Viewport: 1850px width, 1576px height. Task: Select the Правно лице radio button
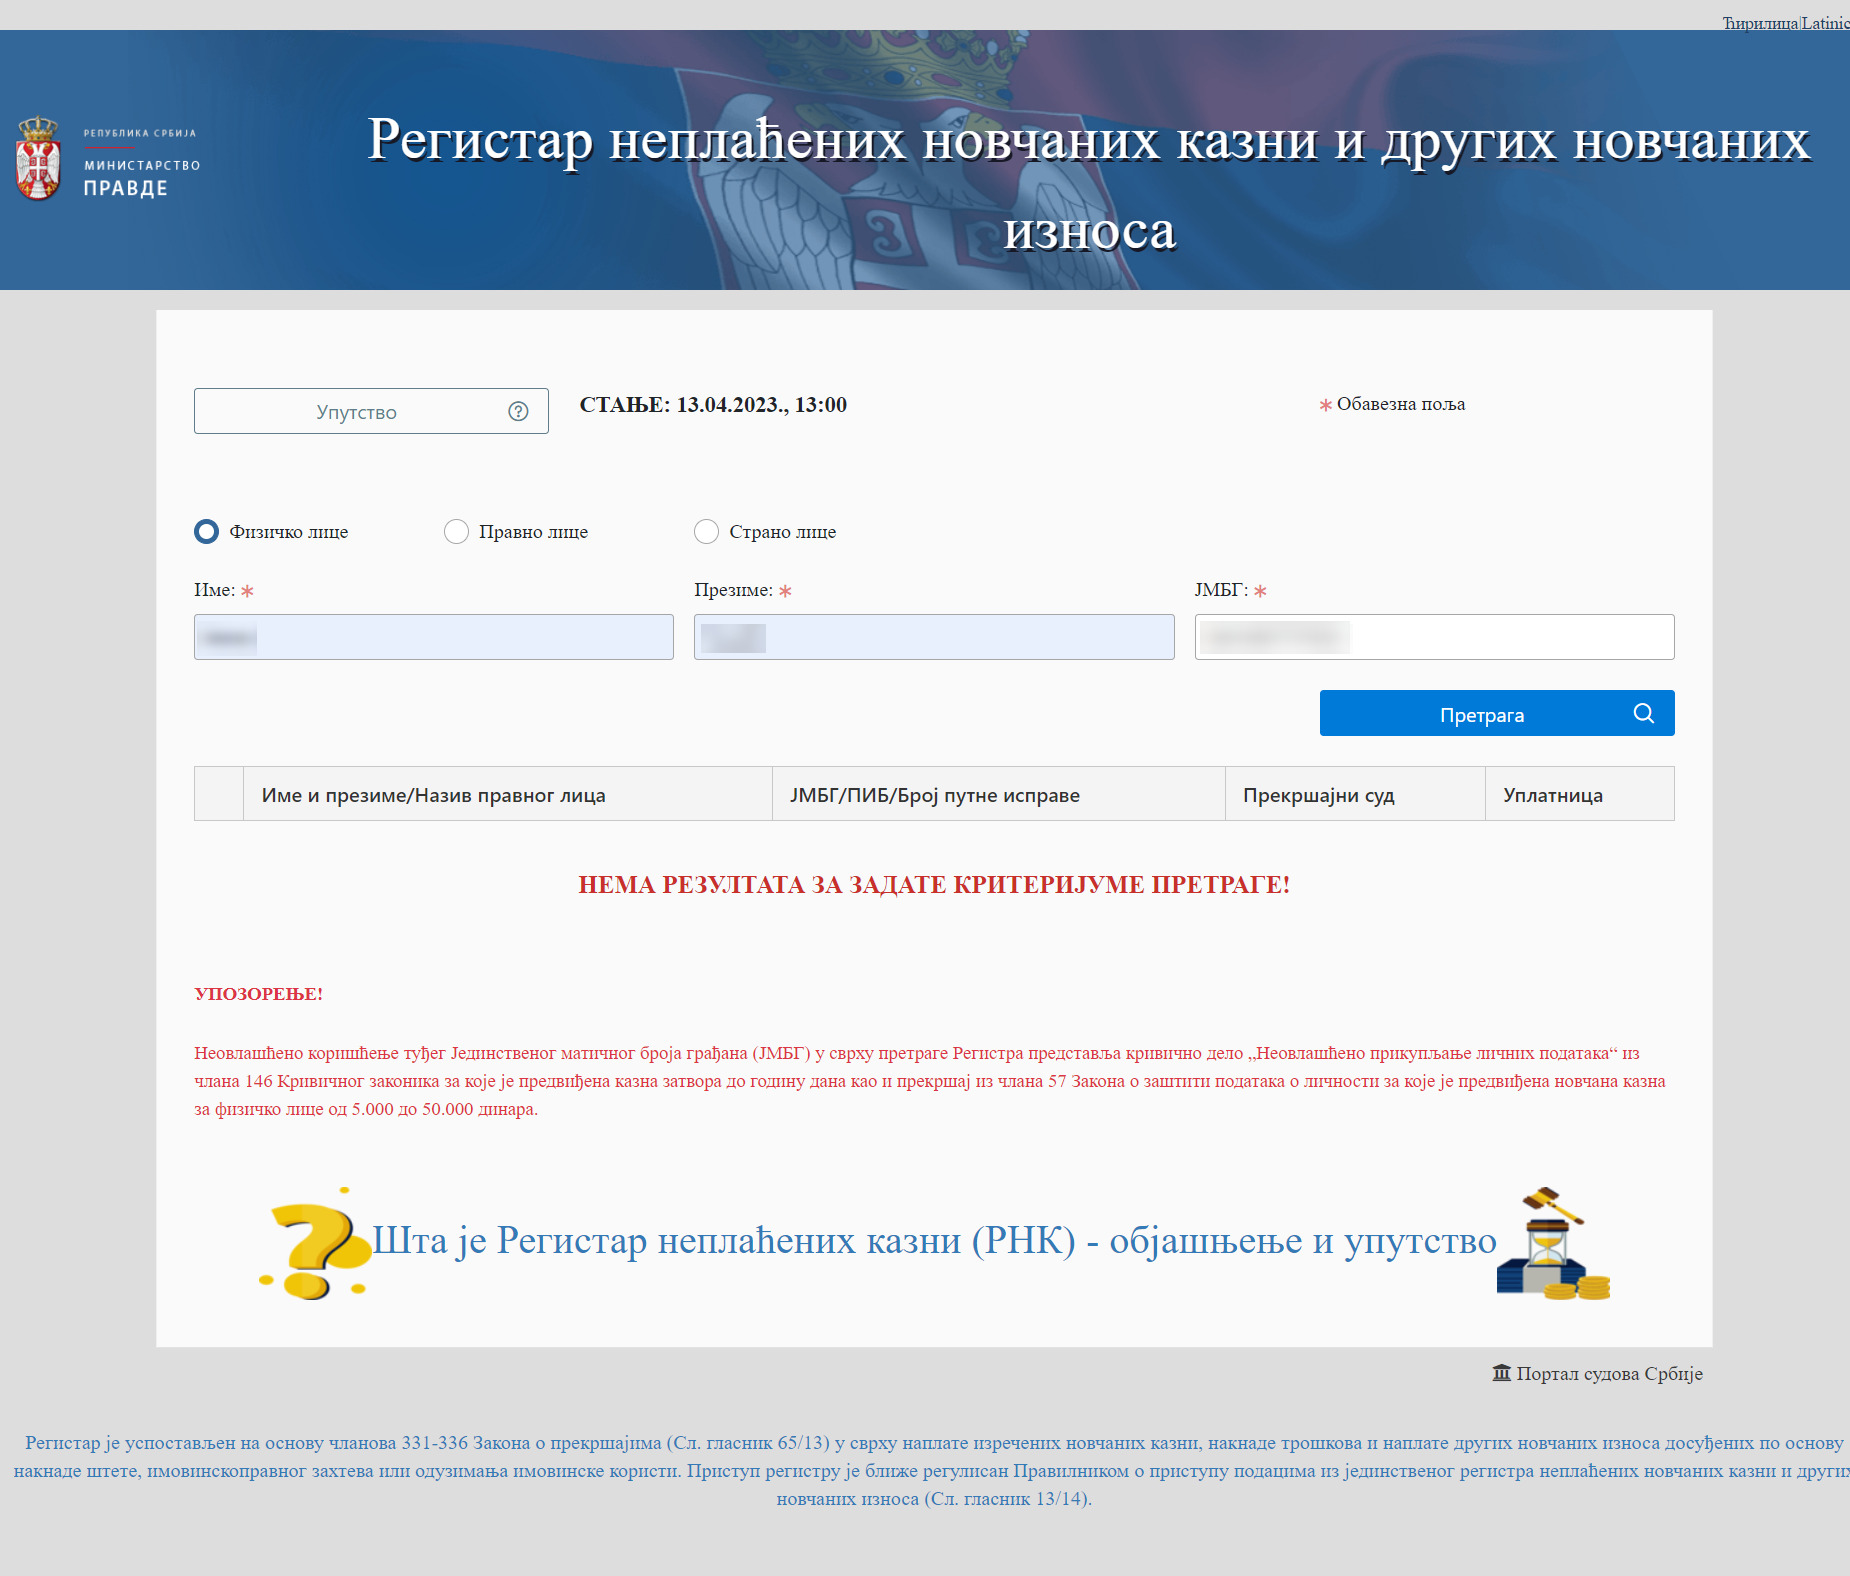[x=456, y=532]
